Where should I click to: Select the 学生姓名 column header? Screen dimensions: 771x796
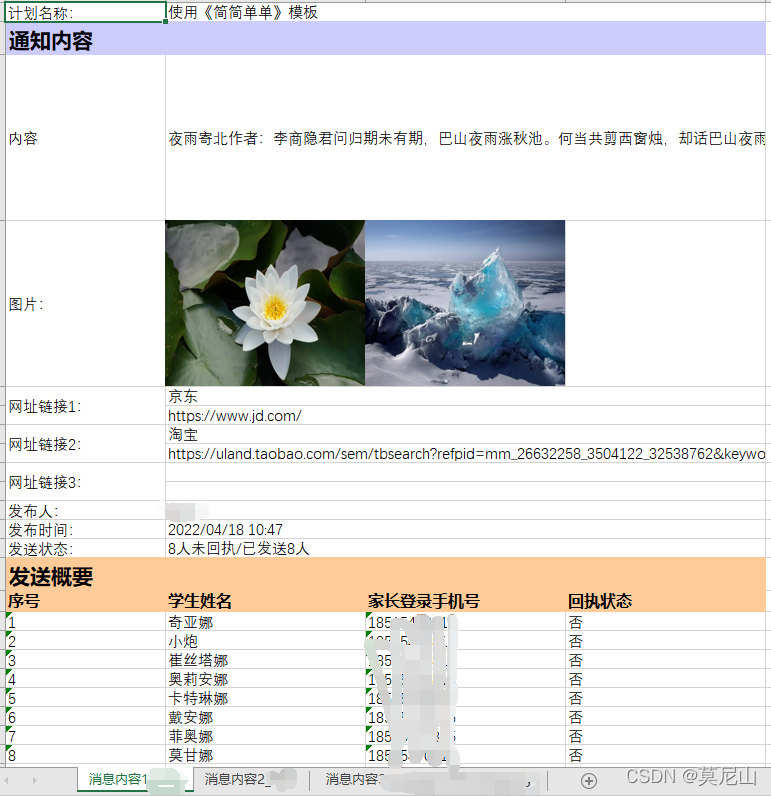coord(265,601)
